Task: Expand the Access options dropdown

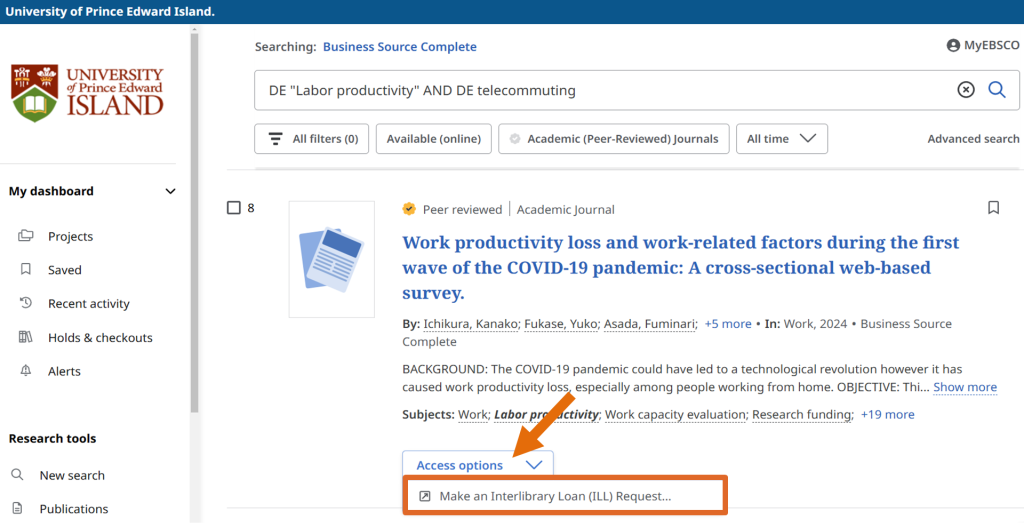Action: point(478,464)
